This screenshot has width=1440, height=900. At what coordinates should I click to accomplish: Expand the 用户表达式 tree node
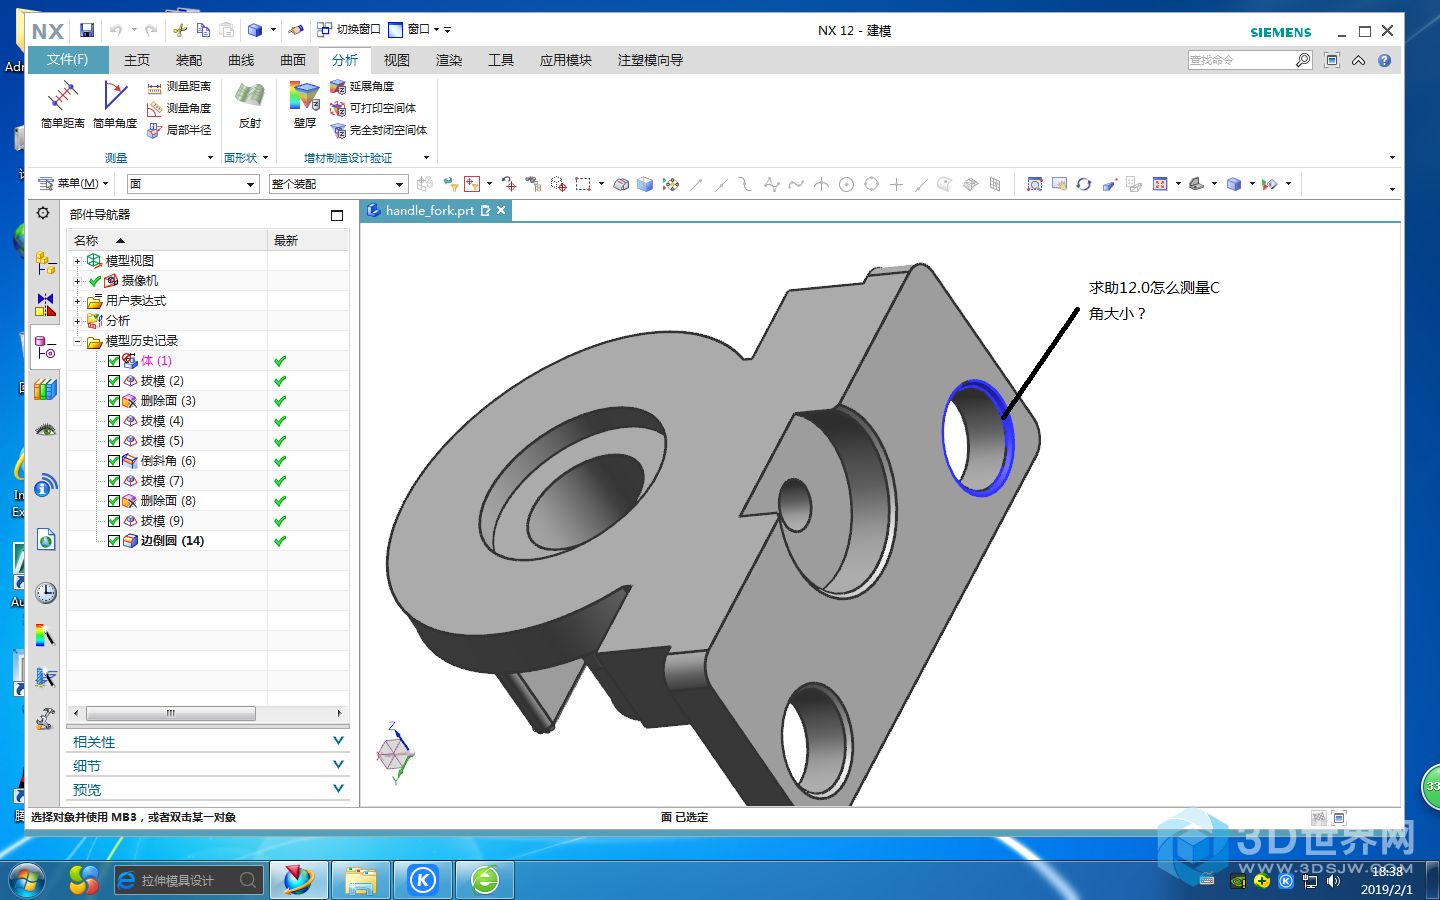coord(78,301)
